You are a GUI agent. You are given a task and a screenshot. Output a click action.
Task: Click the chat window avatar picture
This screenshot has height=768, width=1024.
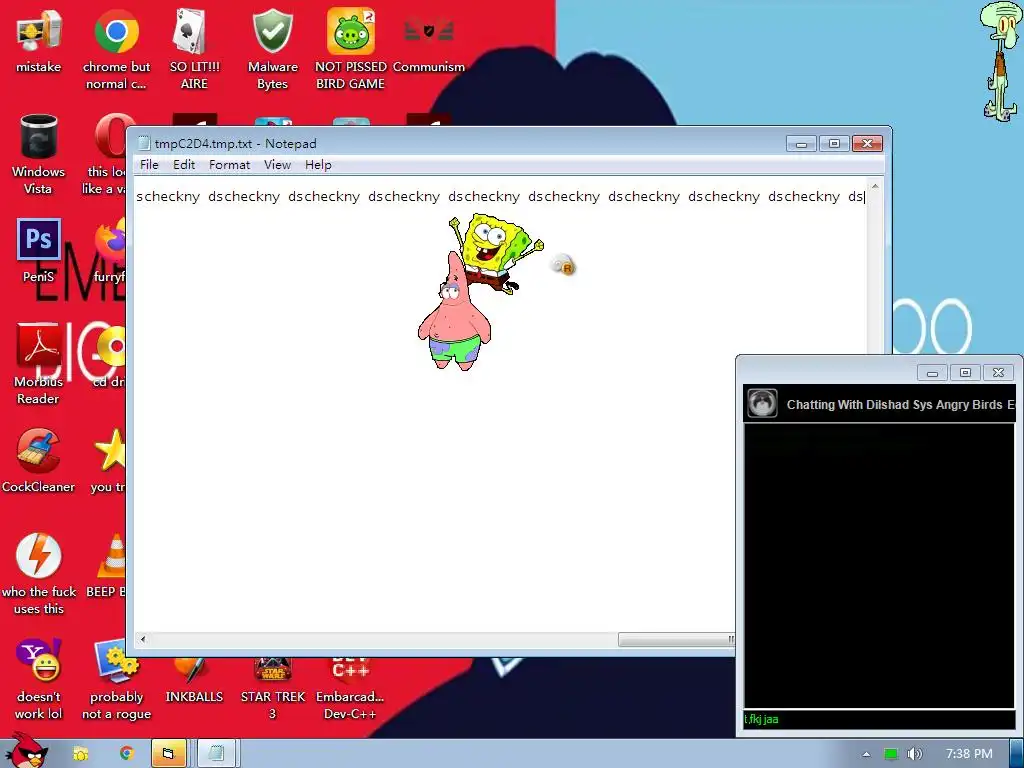click(762, 403)
